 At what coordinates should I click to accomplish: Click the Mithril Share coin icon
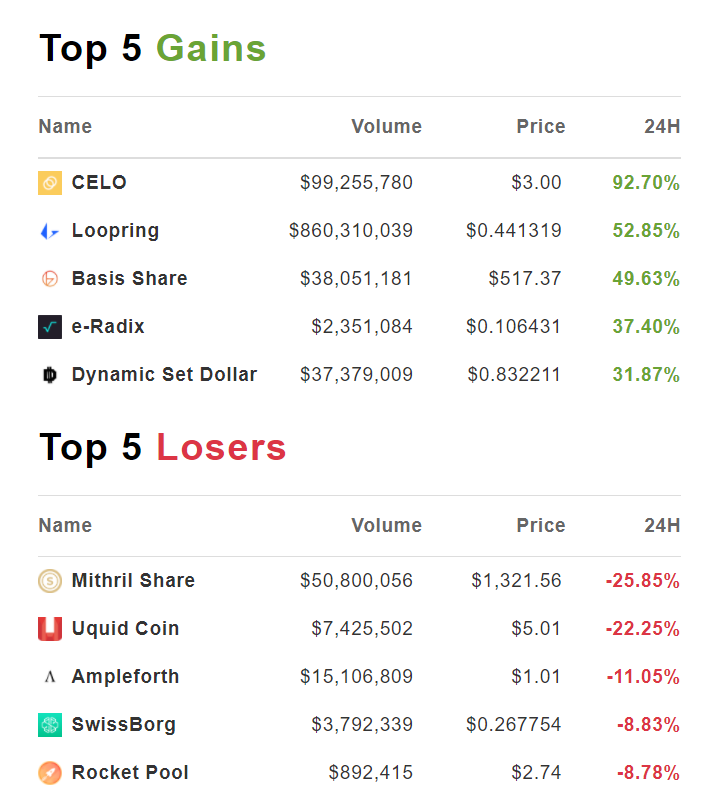(x=50, y=581)
